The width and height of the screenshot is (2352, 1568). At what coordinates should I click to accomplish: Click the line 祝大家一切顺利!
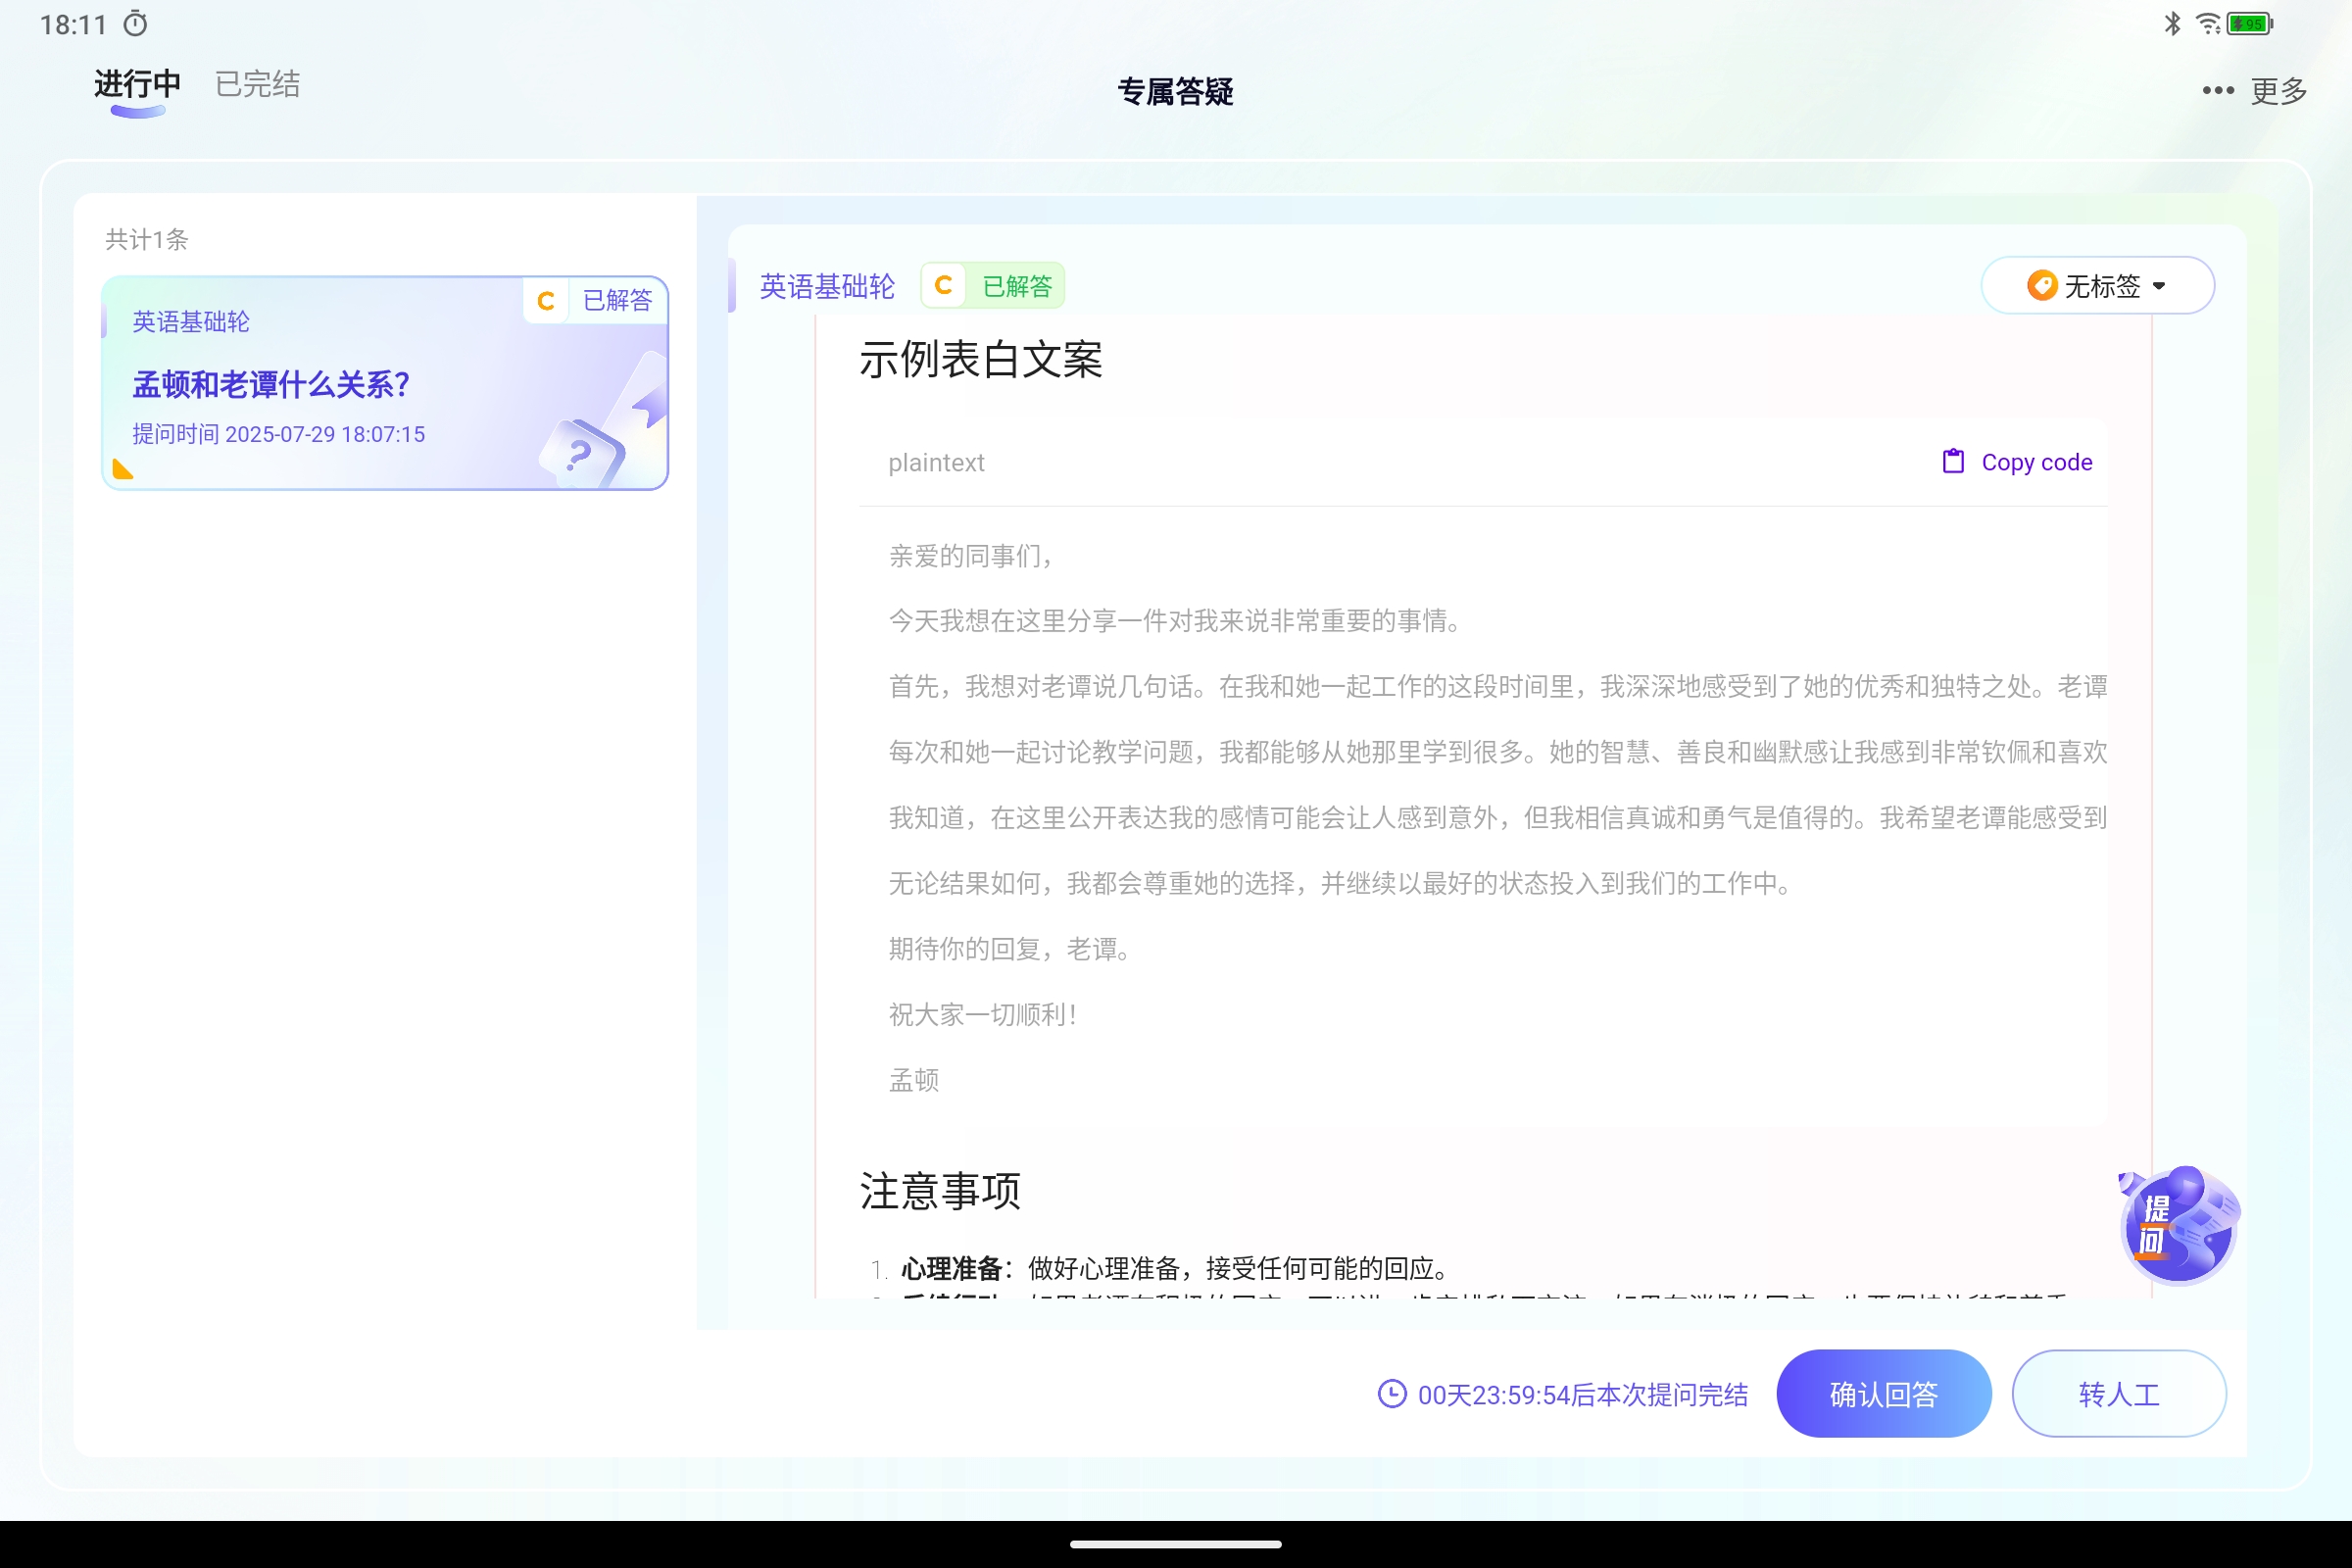click(x=983, y=1015)
